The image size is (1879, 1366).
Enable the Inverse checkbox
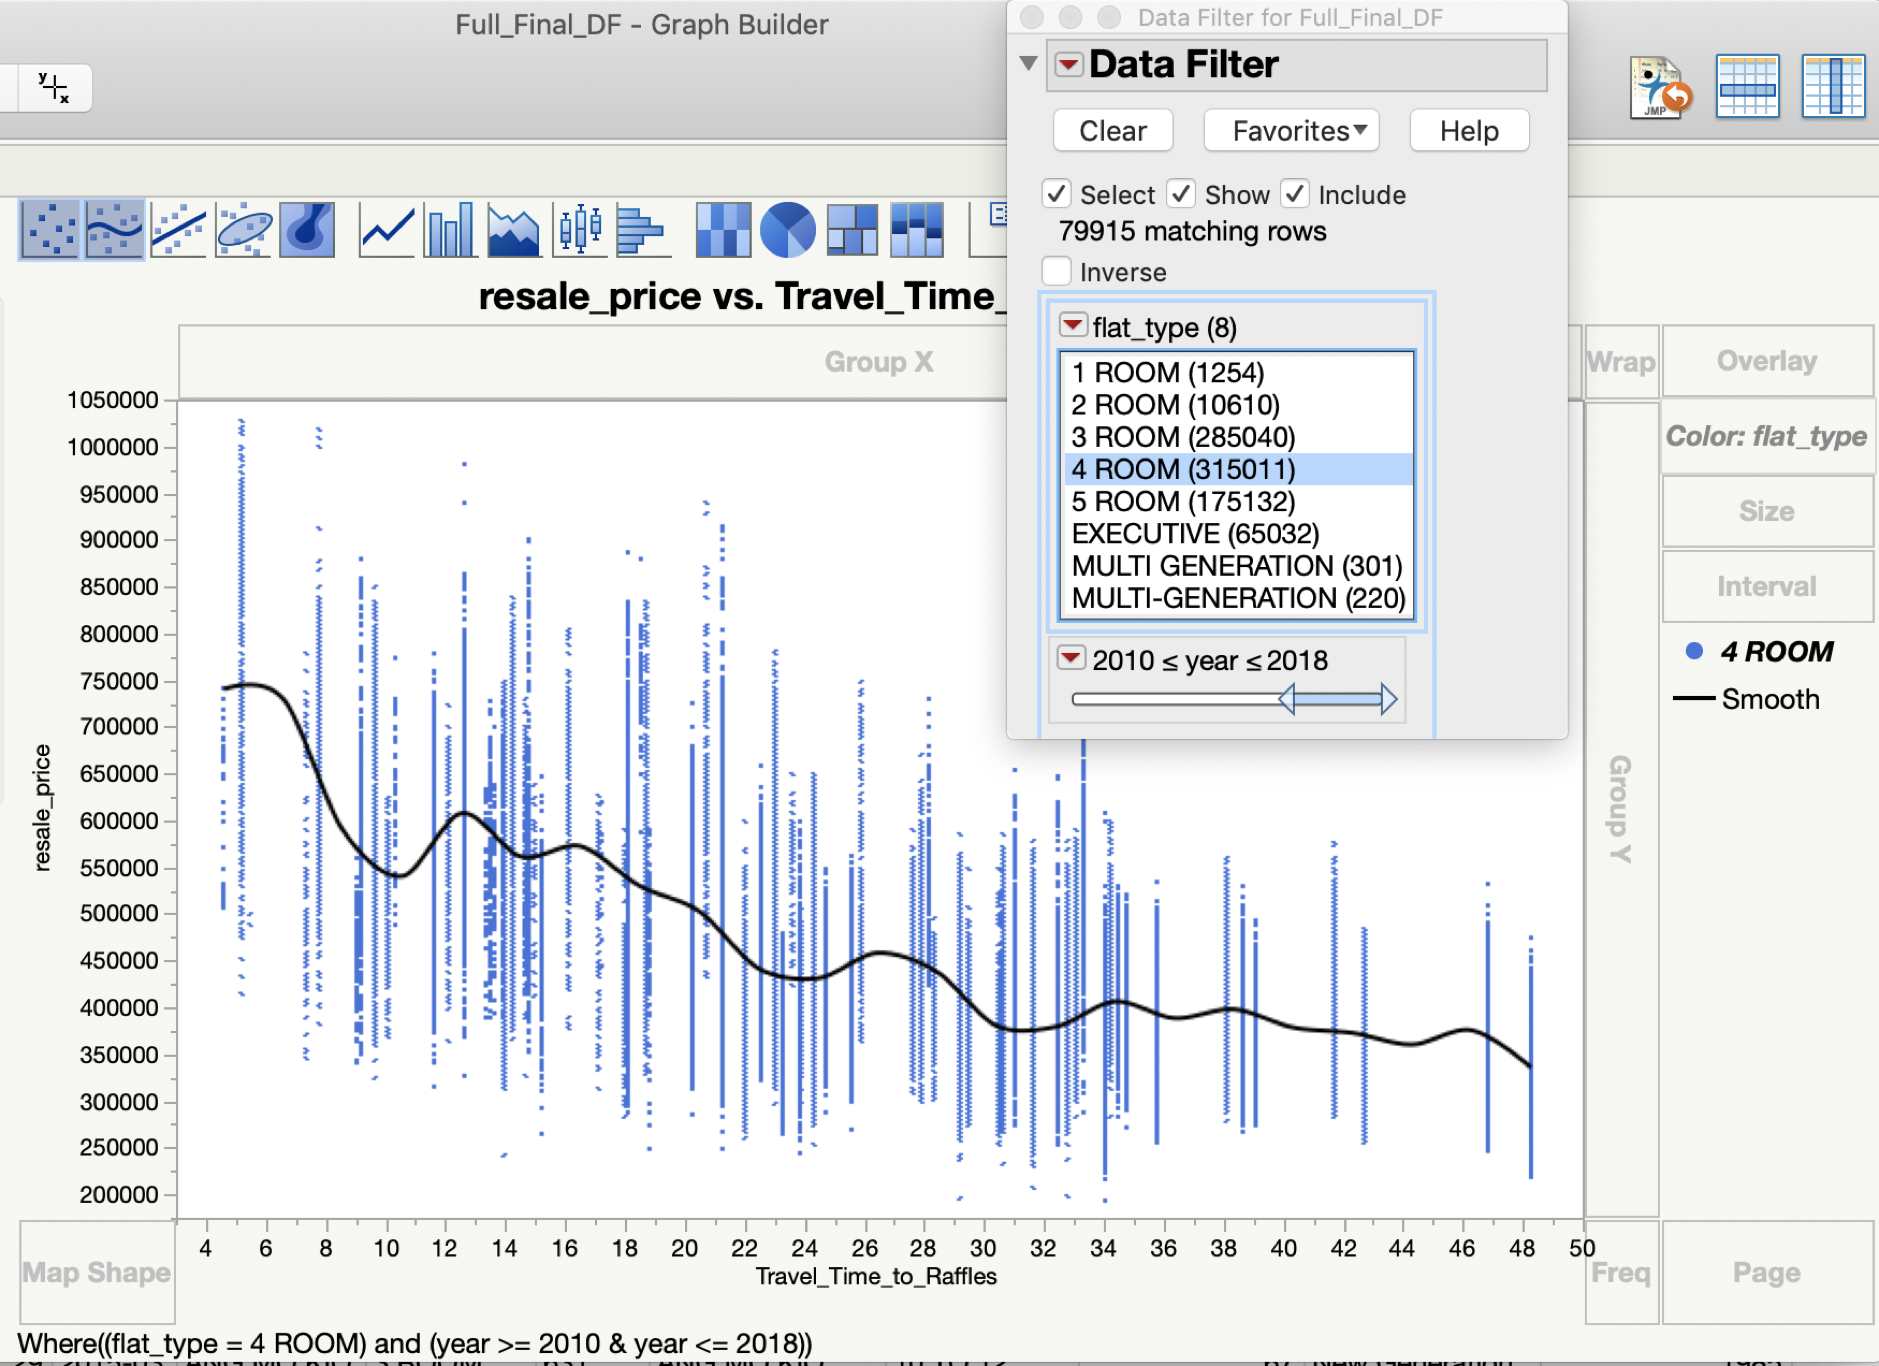coord(1056,272)
